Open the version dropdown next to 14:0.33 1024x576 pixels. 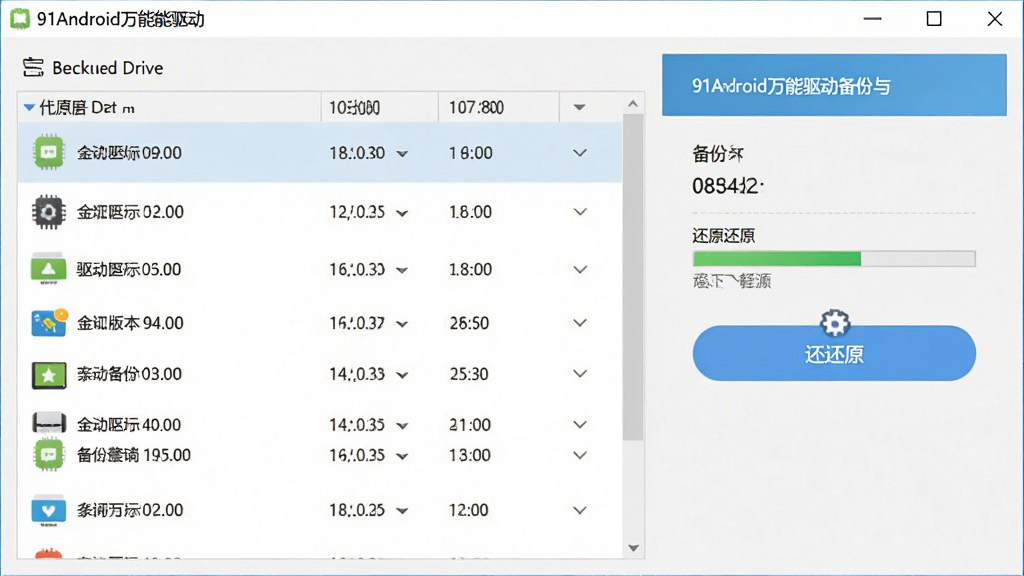click(x=402, y=375)
